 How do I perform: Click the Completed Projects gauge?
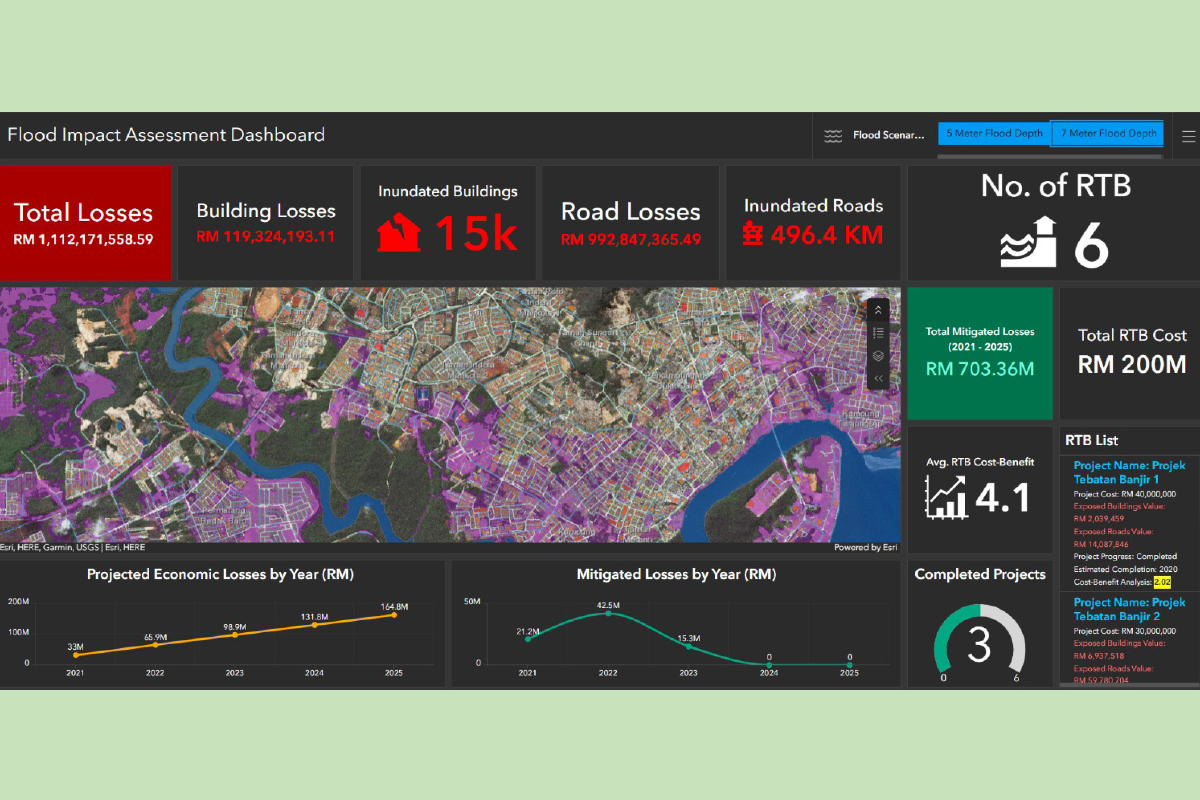(x=980, y=645)
